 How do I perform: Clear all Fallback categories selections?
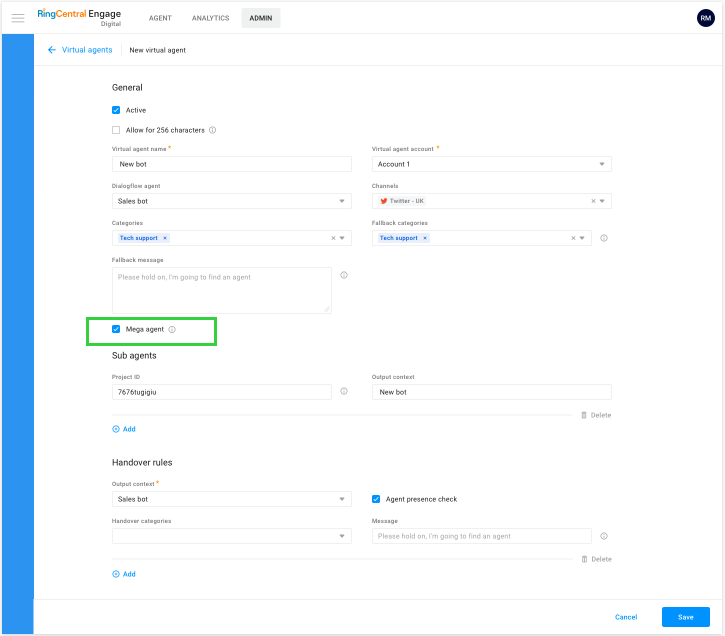[573, 238]
